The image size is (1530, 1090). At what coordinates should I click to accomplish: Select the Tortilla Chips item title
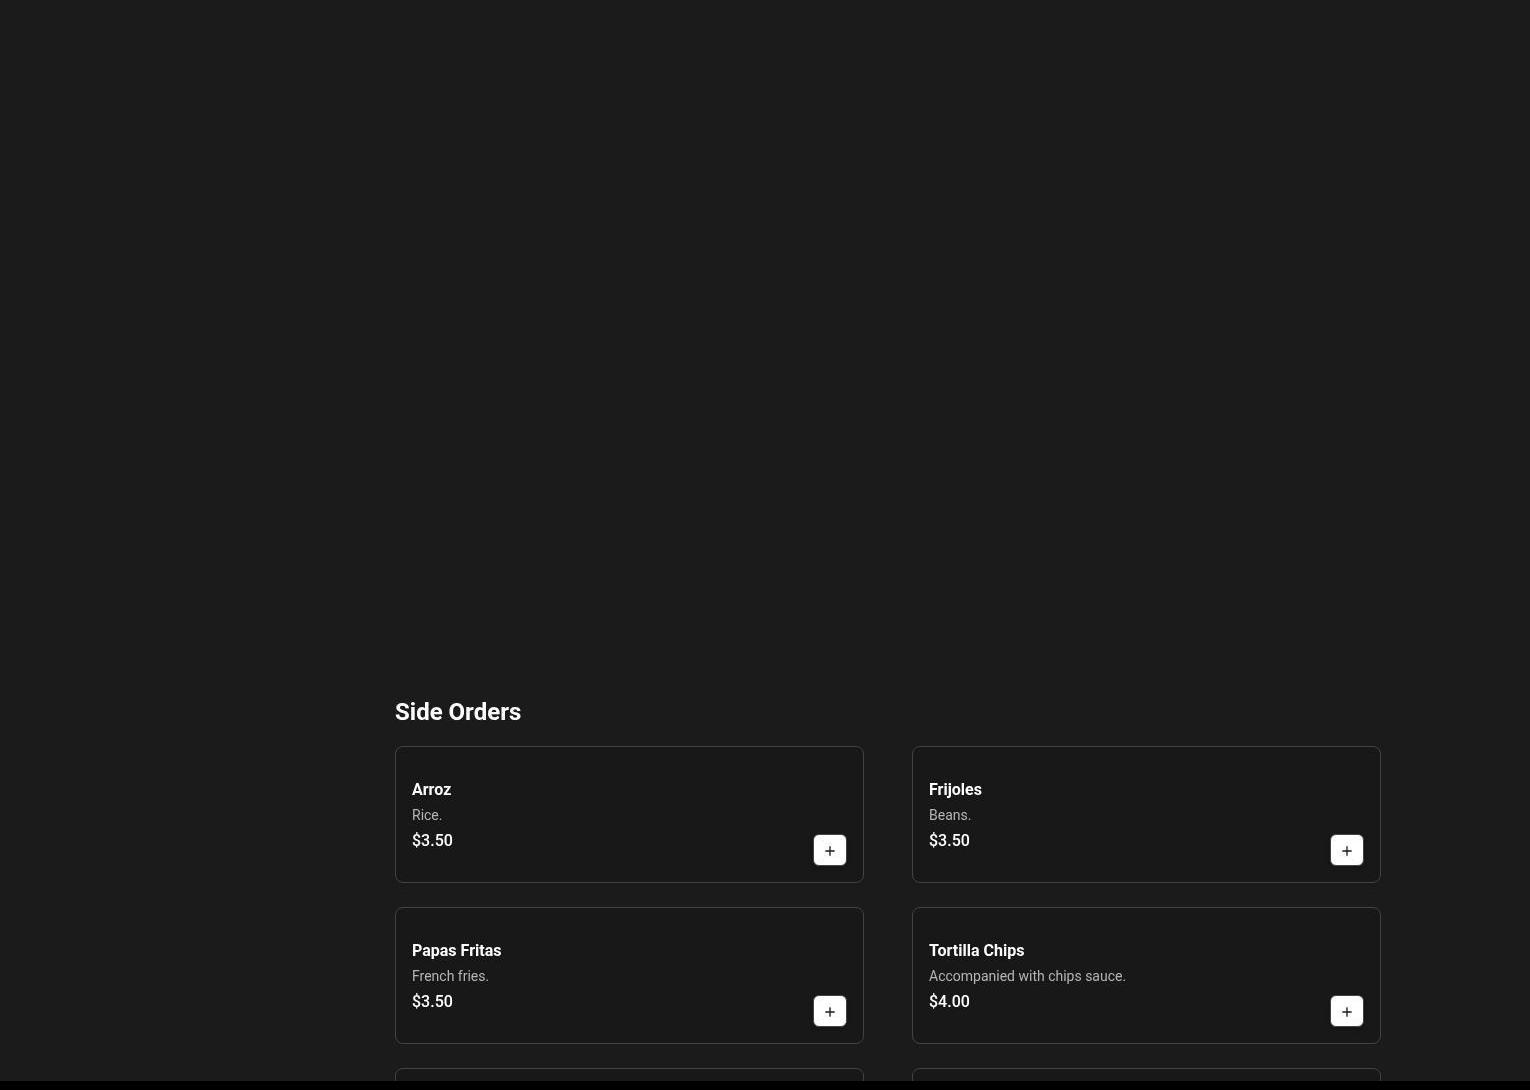[976, 951]
